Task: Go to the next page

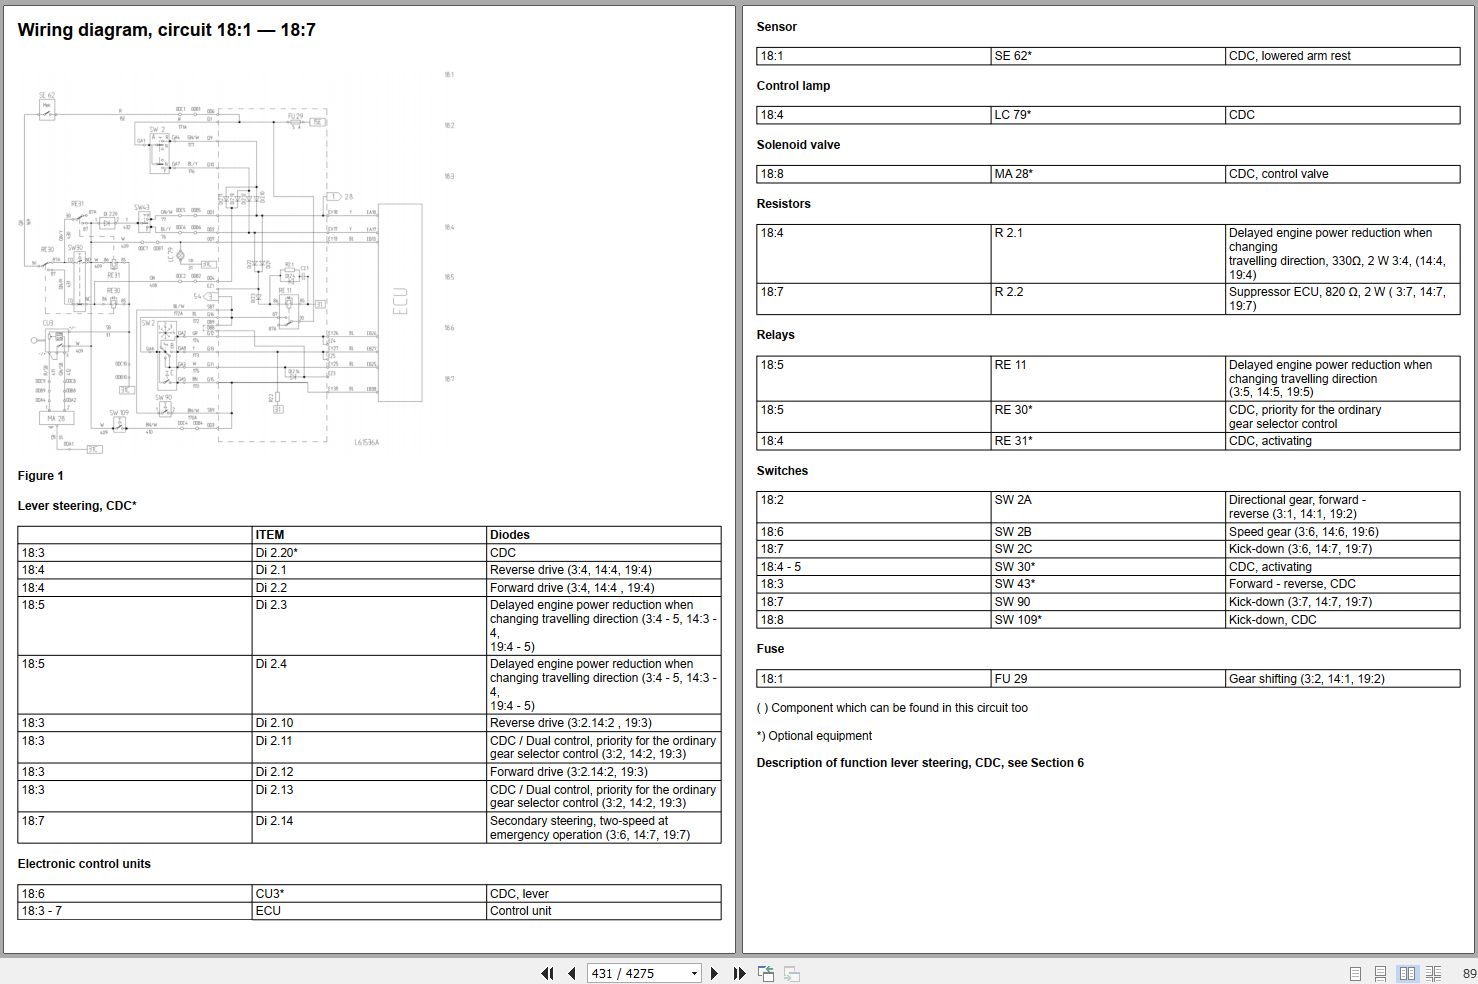Action: click(x=714, y=973)
